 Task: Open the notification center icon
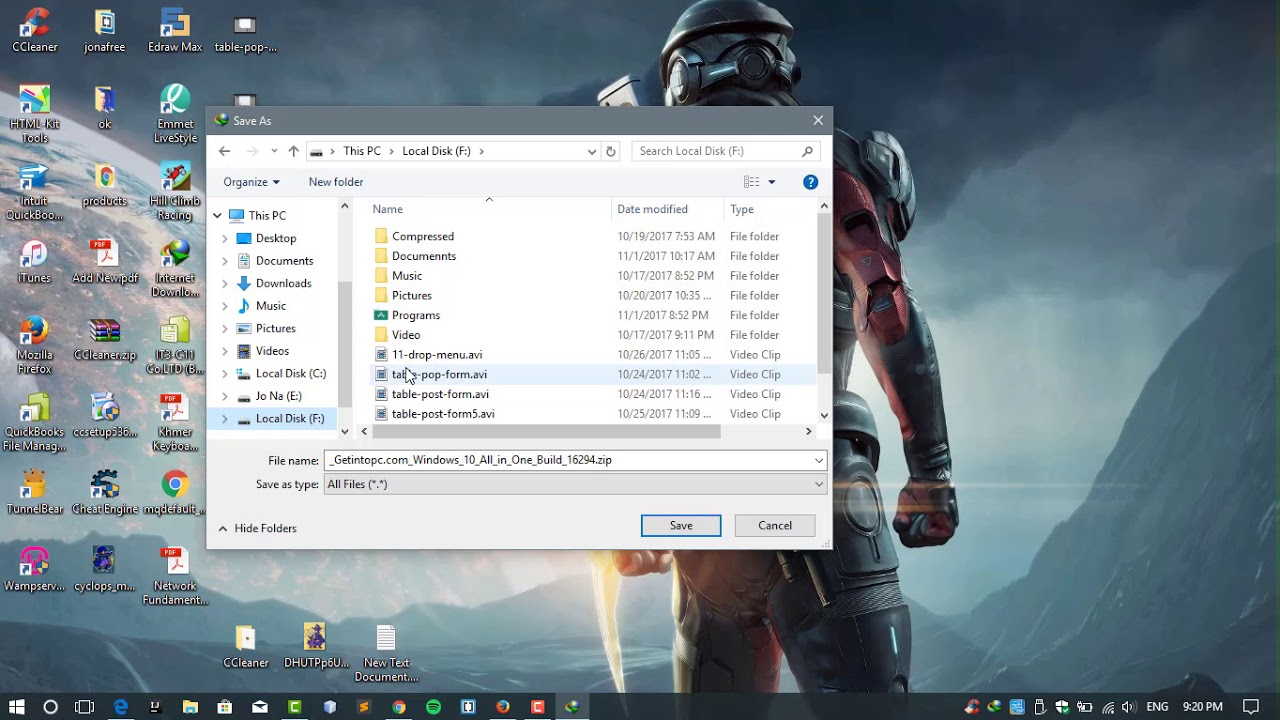click(1250, 707)
